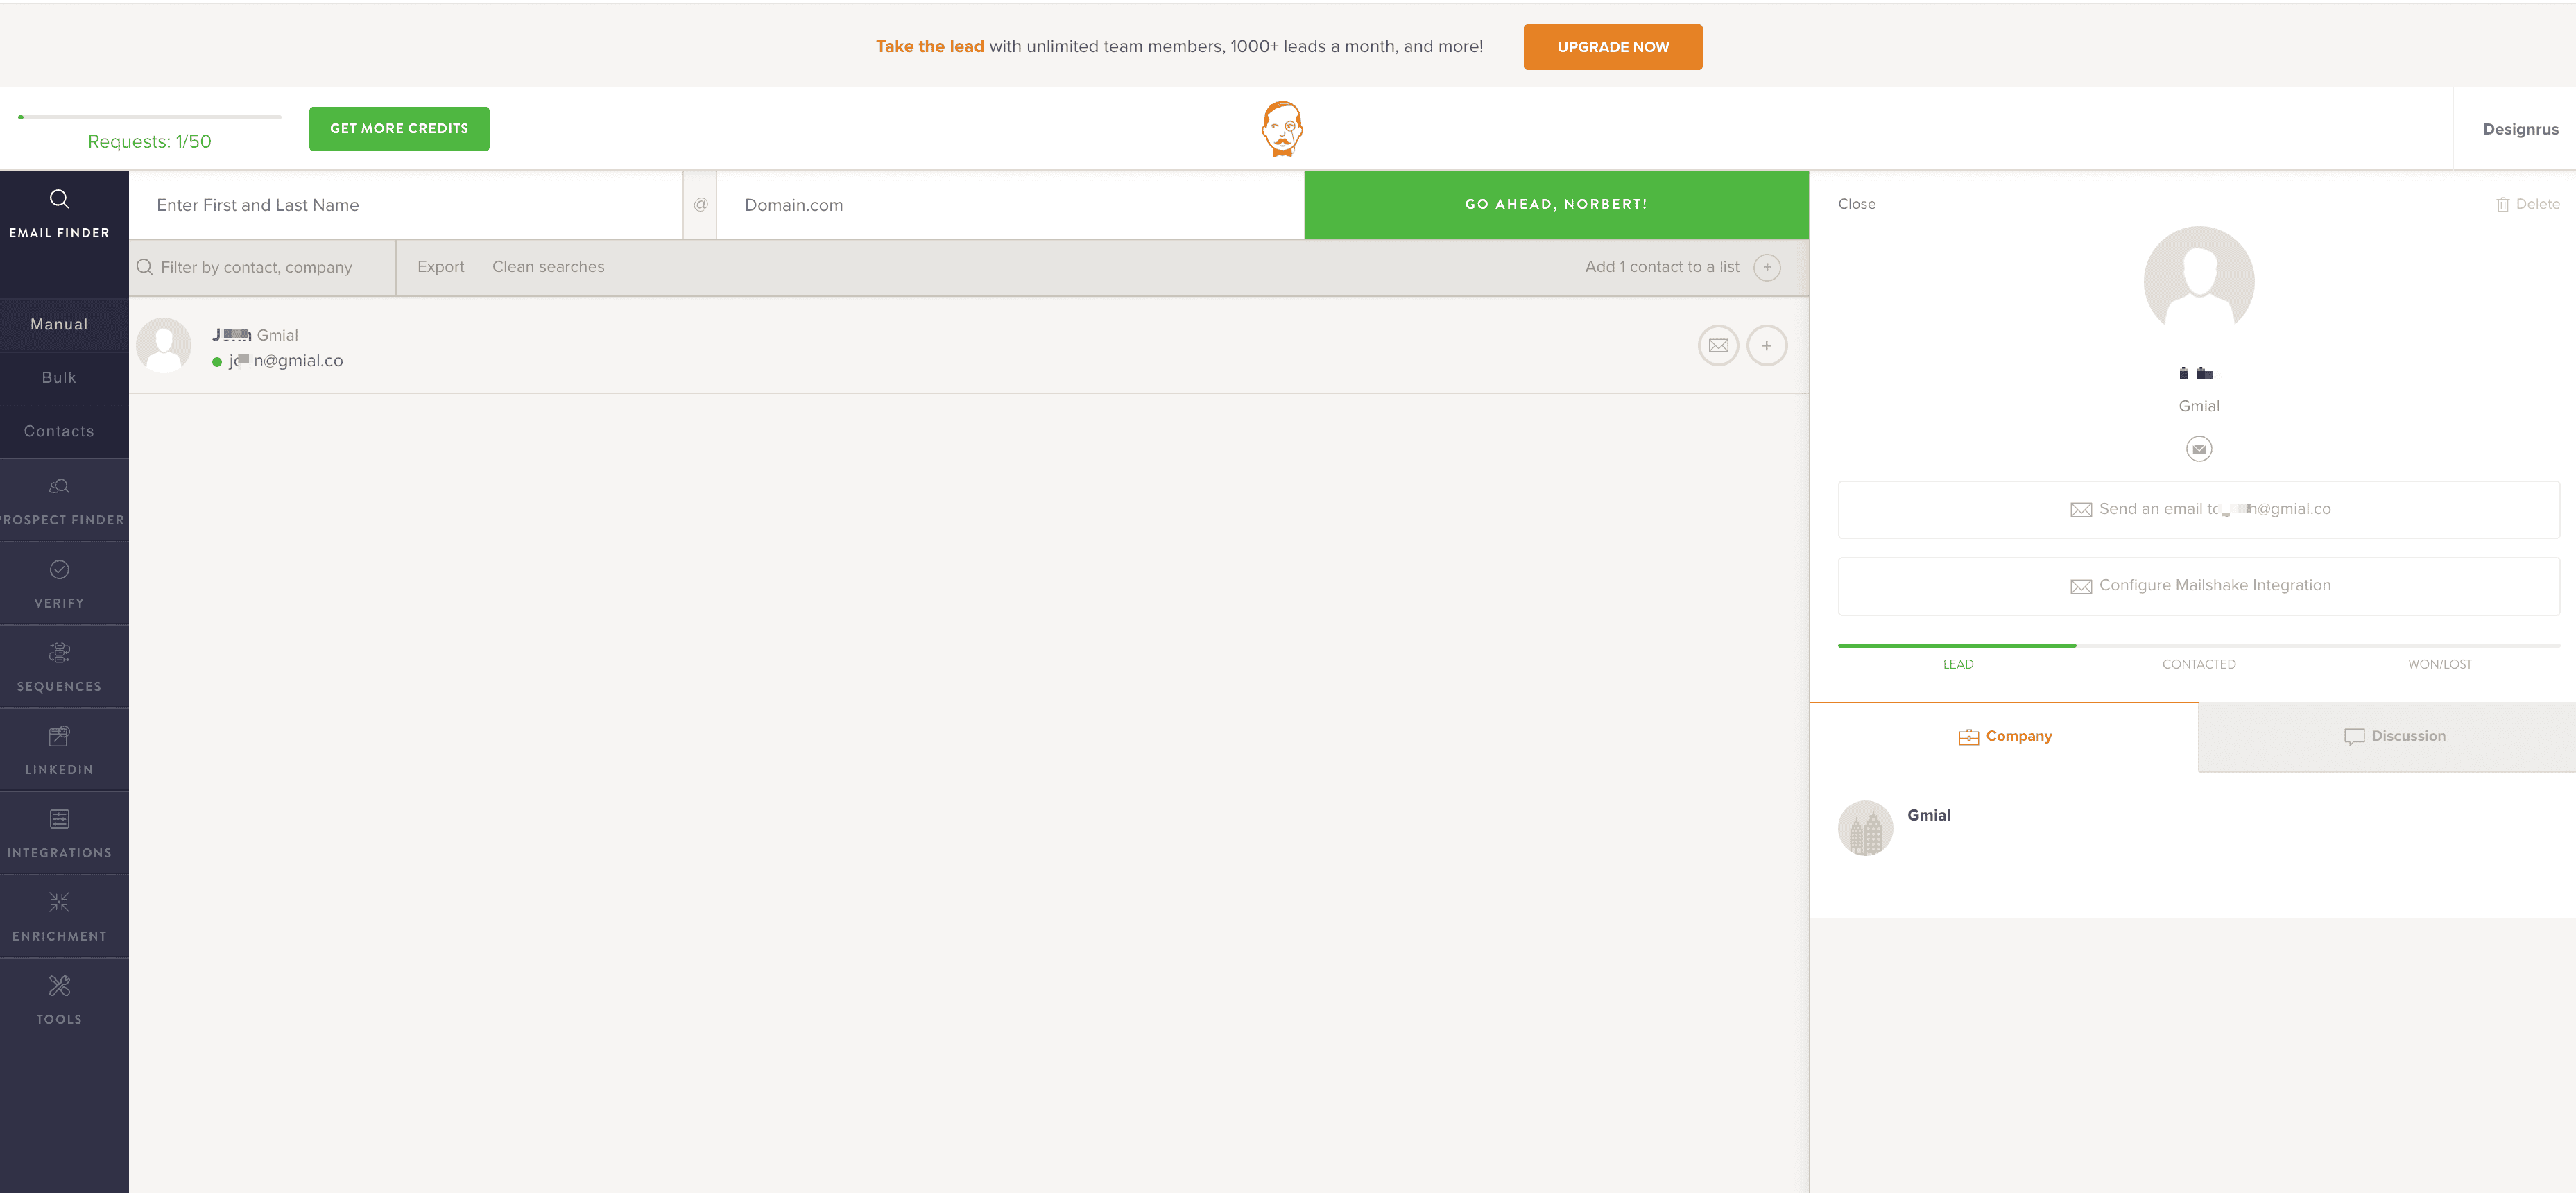Open the Bulk menu item
The image size is (2576, 1193).
tap(59, 378)
